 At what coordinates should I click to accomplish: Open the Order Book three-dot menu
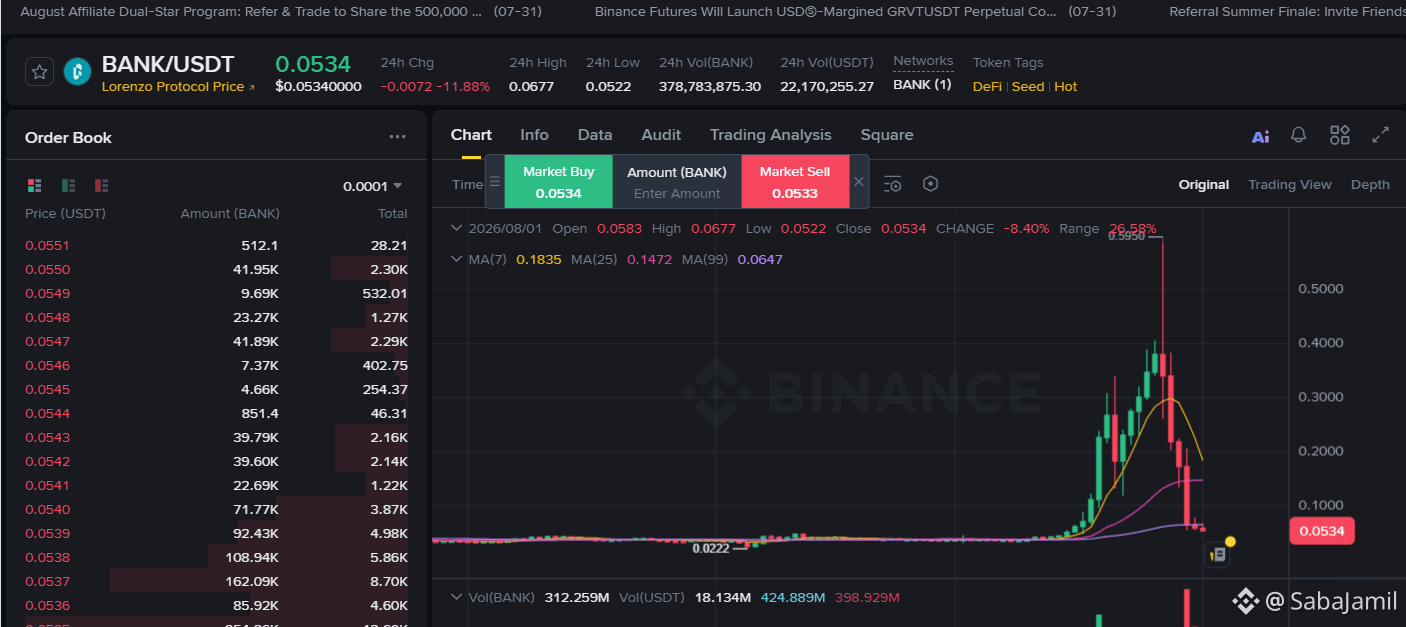pos(398,137)
